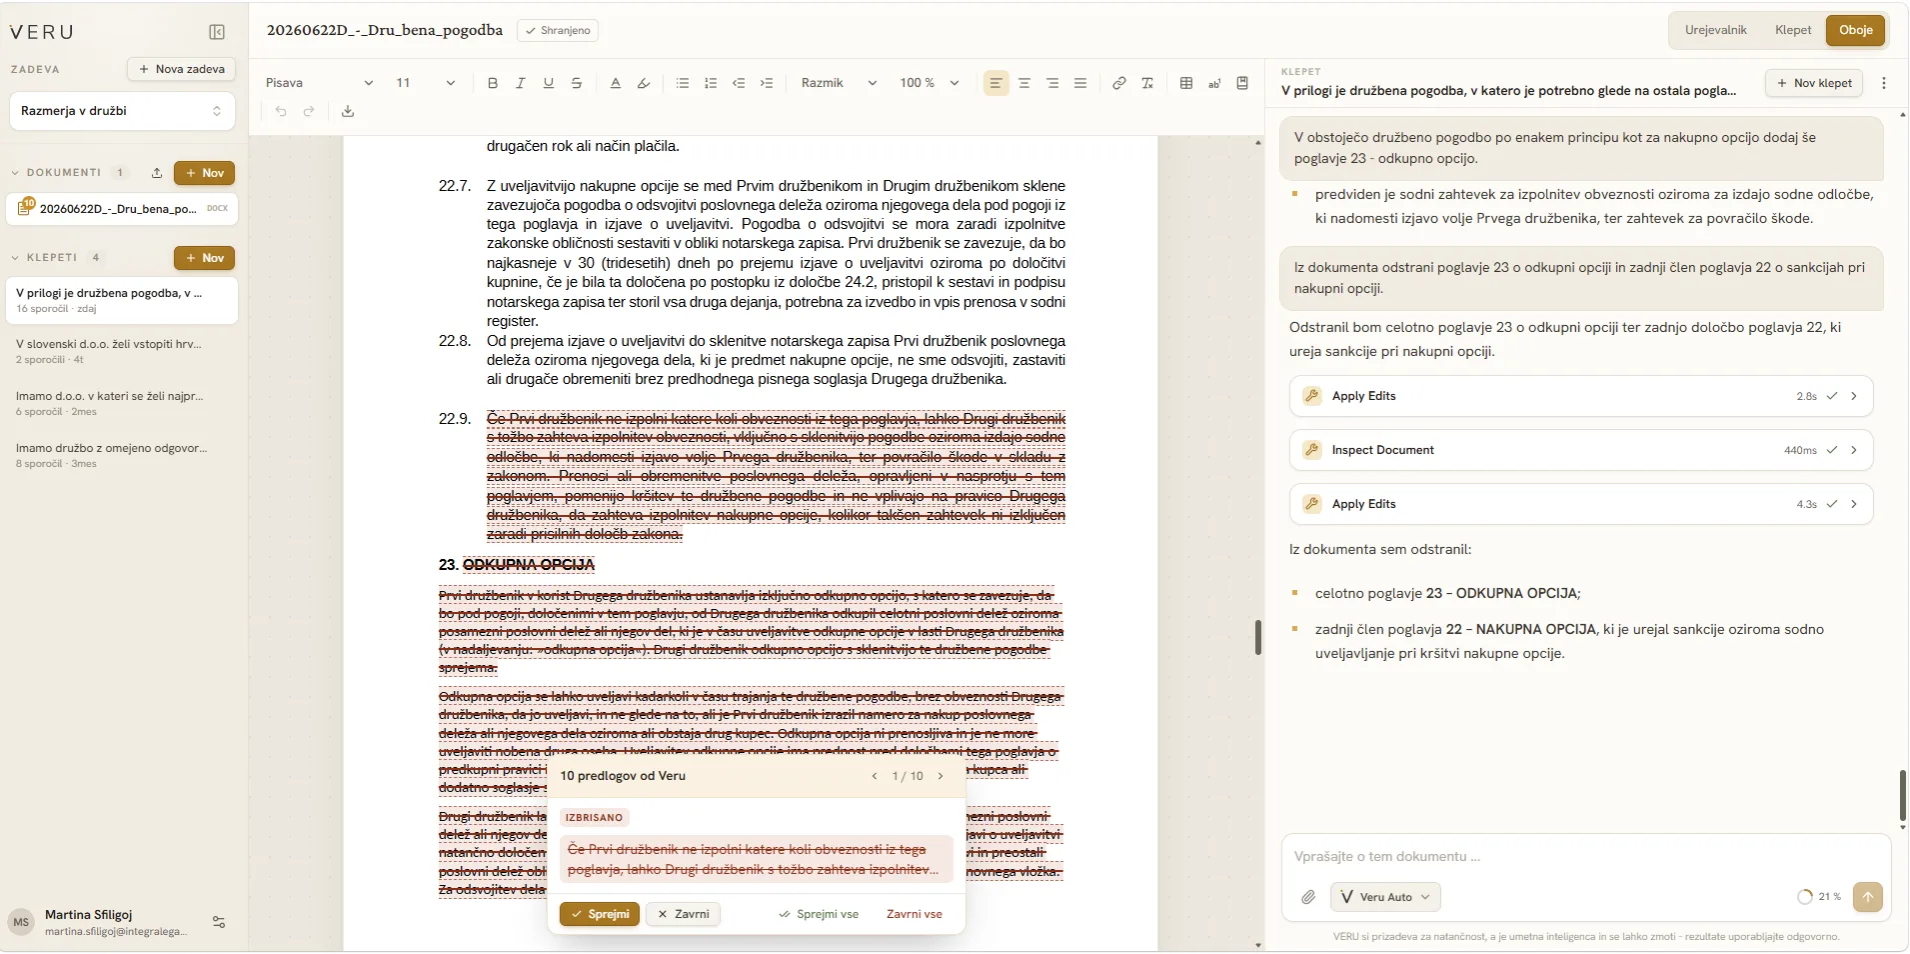Upload a document in Dokumenti section

157,173
